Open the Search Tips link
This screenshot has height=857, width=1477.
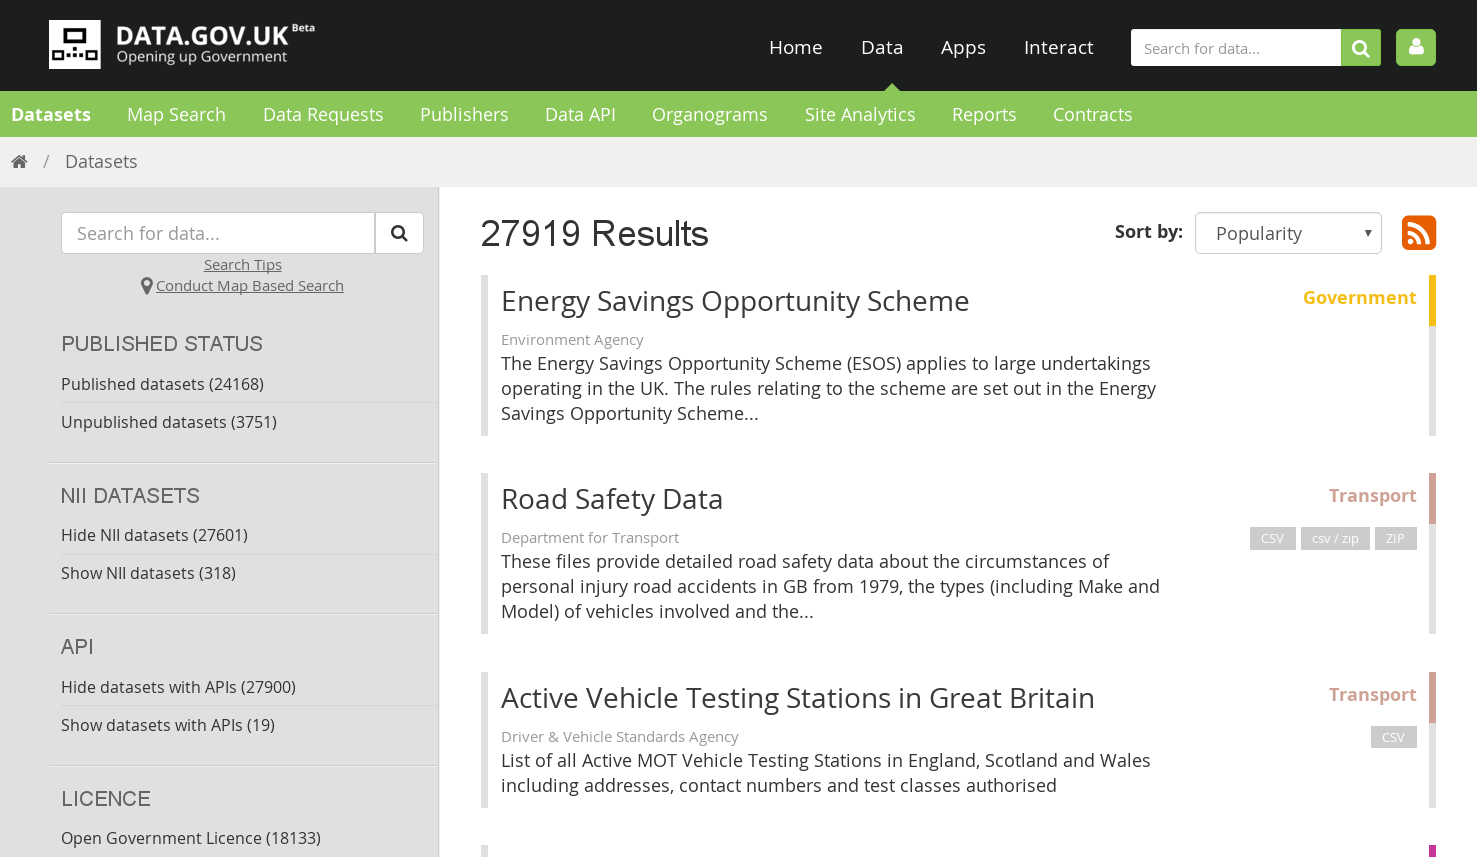click(x=243, y=265)
